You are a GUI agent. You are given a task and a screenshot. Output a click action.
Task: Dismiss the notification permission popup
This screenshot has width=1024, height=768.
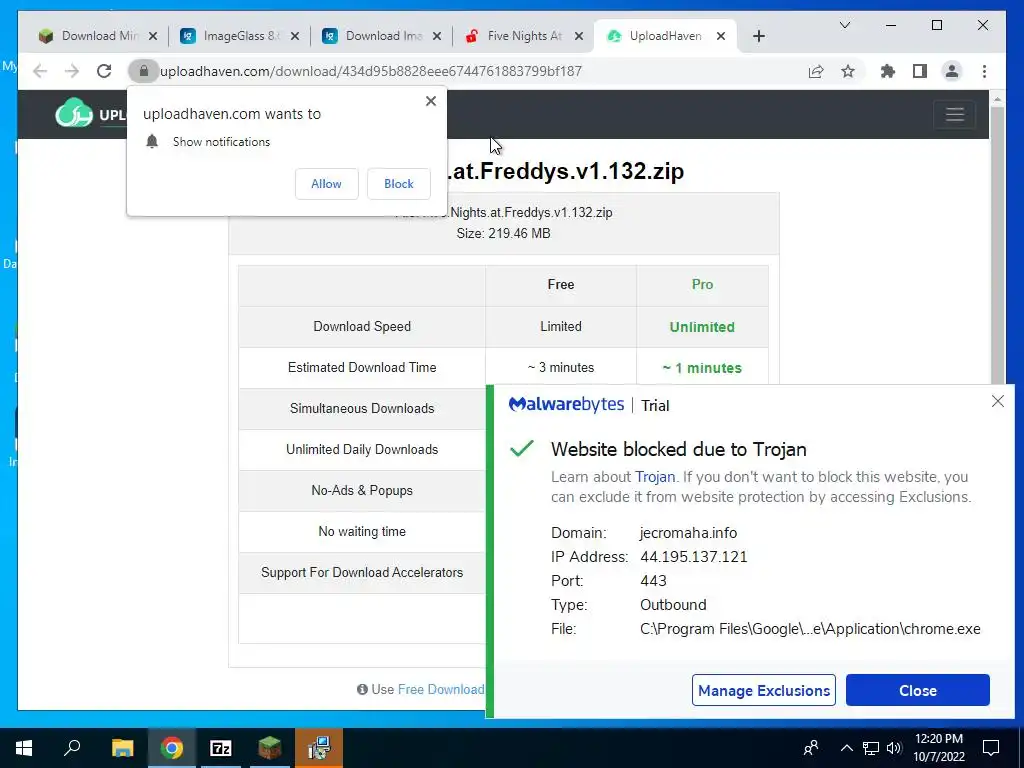[x=430, y=101]
